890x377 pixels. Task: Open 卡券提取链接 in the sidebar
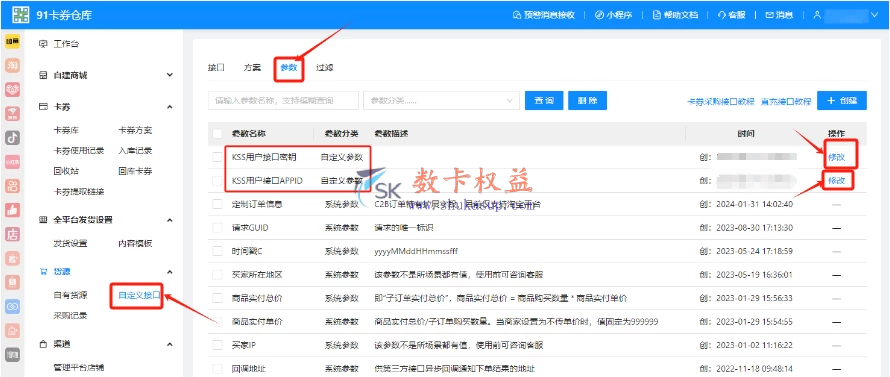point(78,192)
